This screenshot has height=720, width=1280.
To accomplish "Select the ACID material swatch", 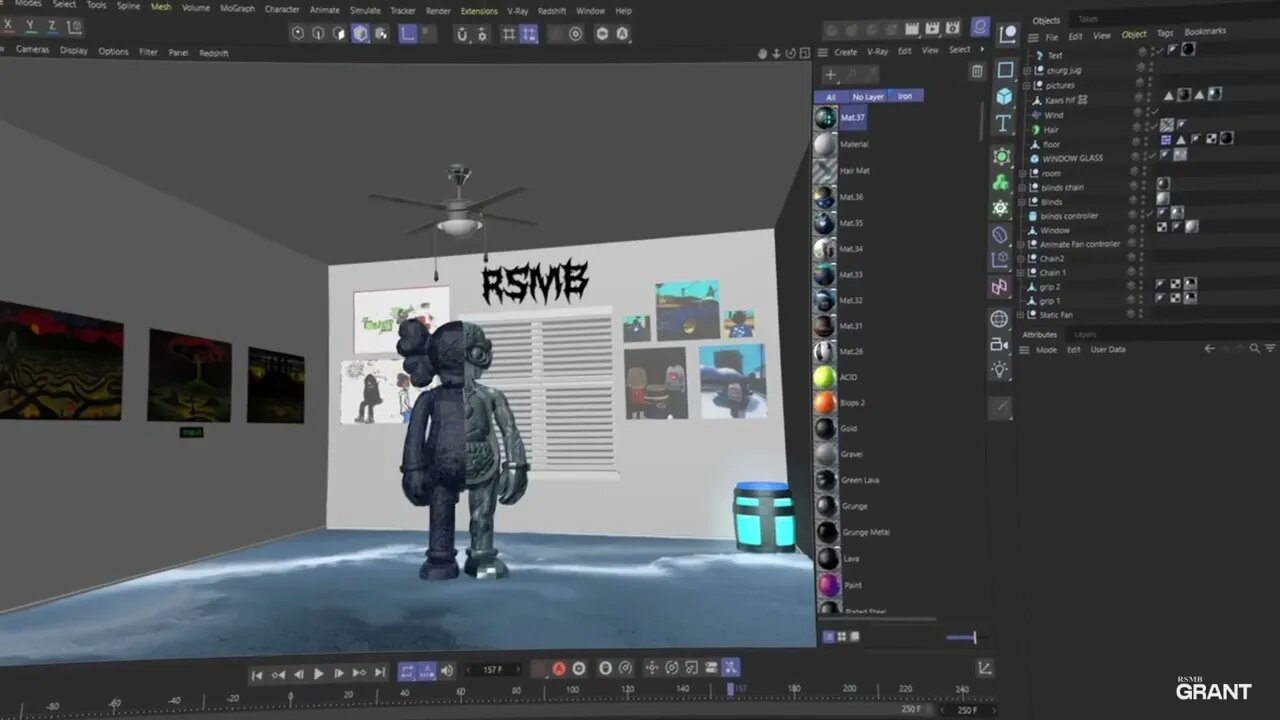I will (824, 377).
